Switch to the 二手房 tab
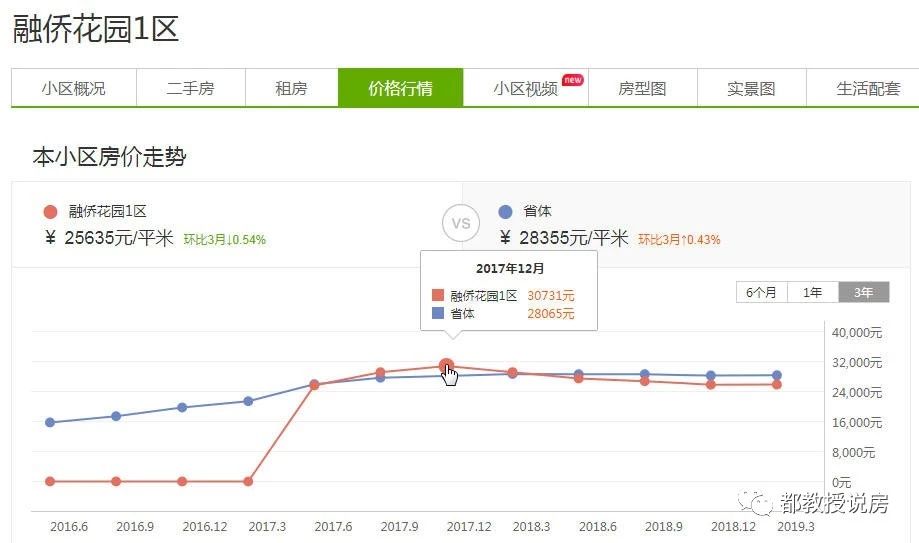 190,88
